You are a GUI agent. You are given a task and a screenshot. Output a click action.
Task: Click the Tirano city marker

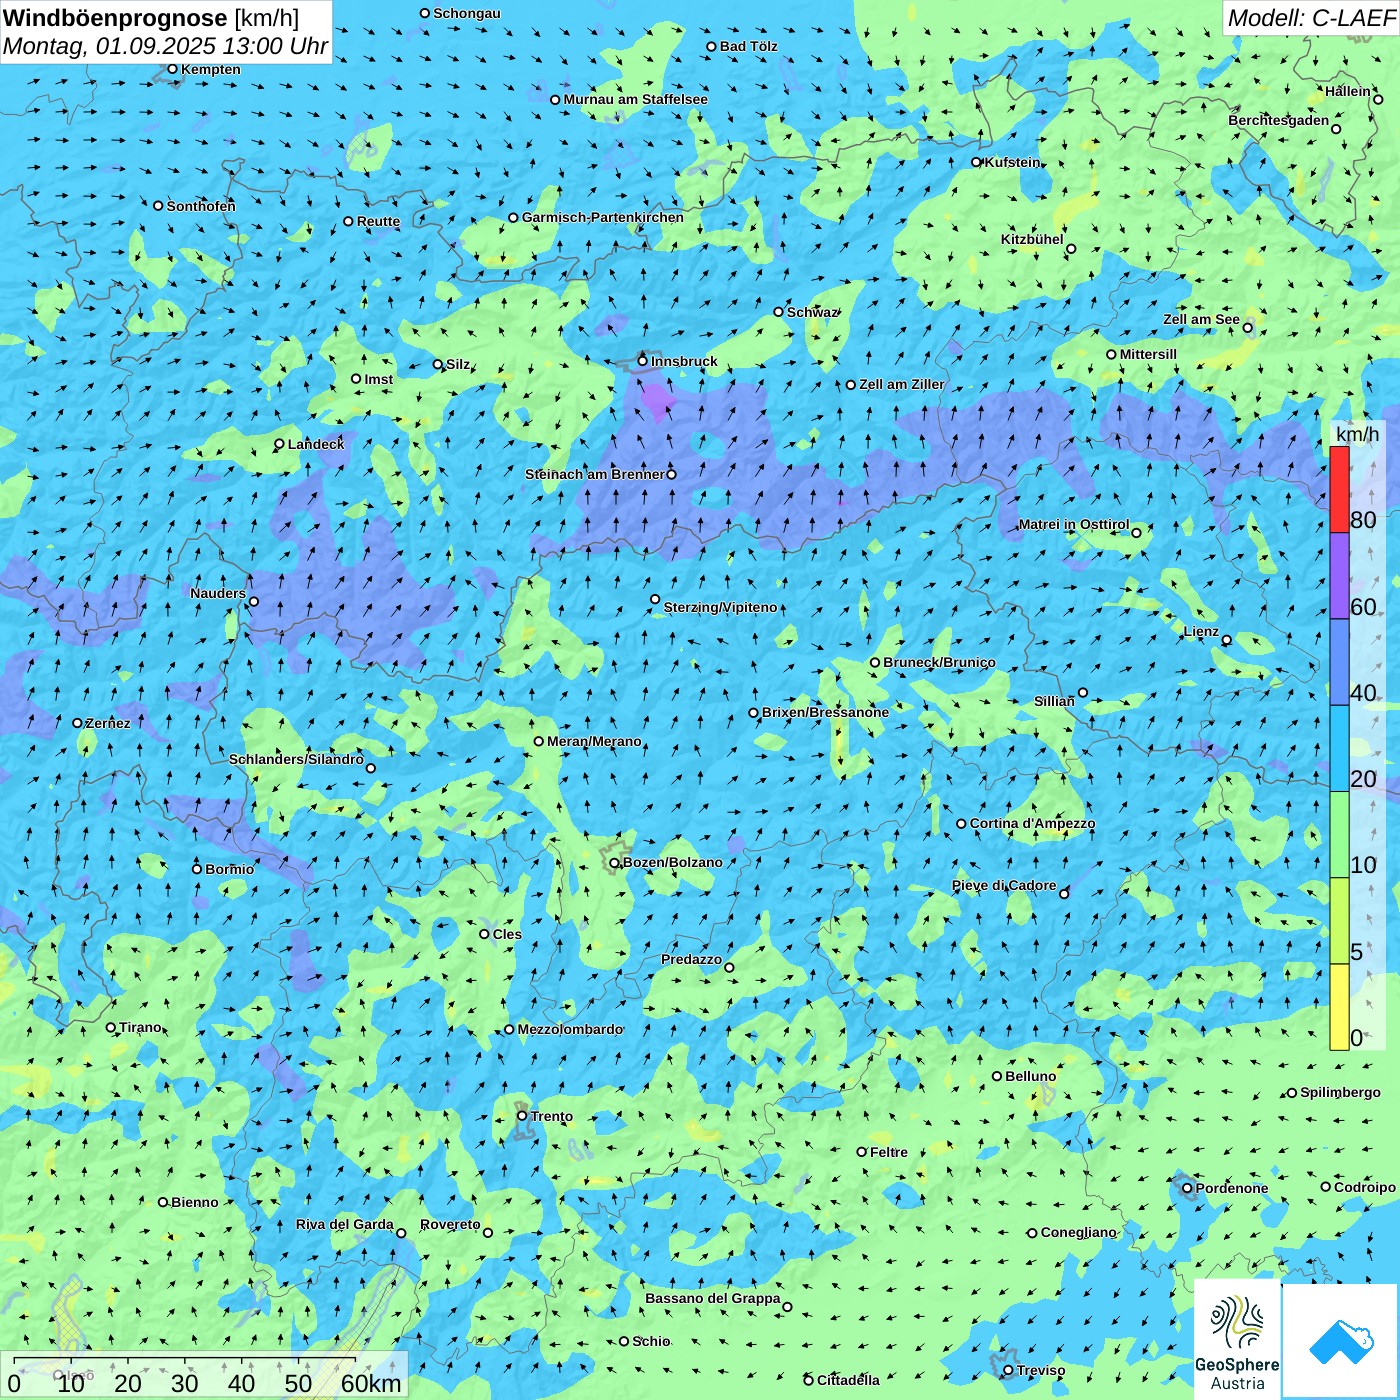point(111,1027)
